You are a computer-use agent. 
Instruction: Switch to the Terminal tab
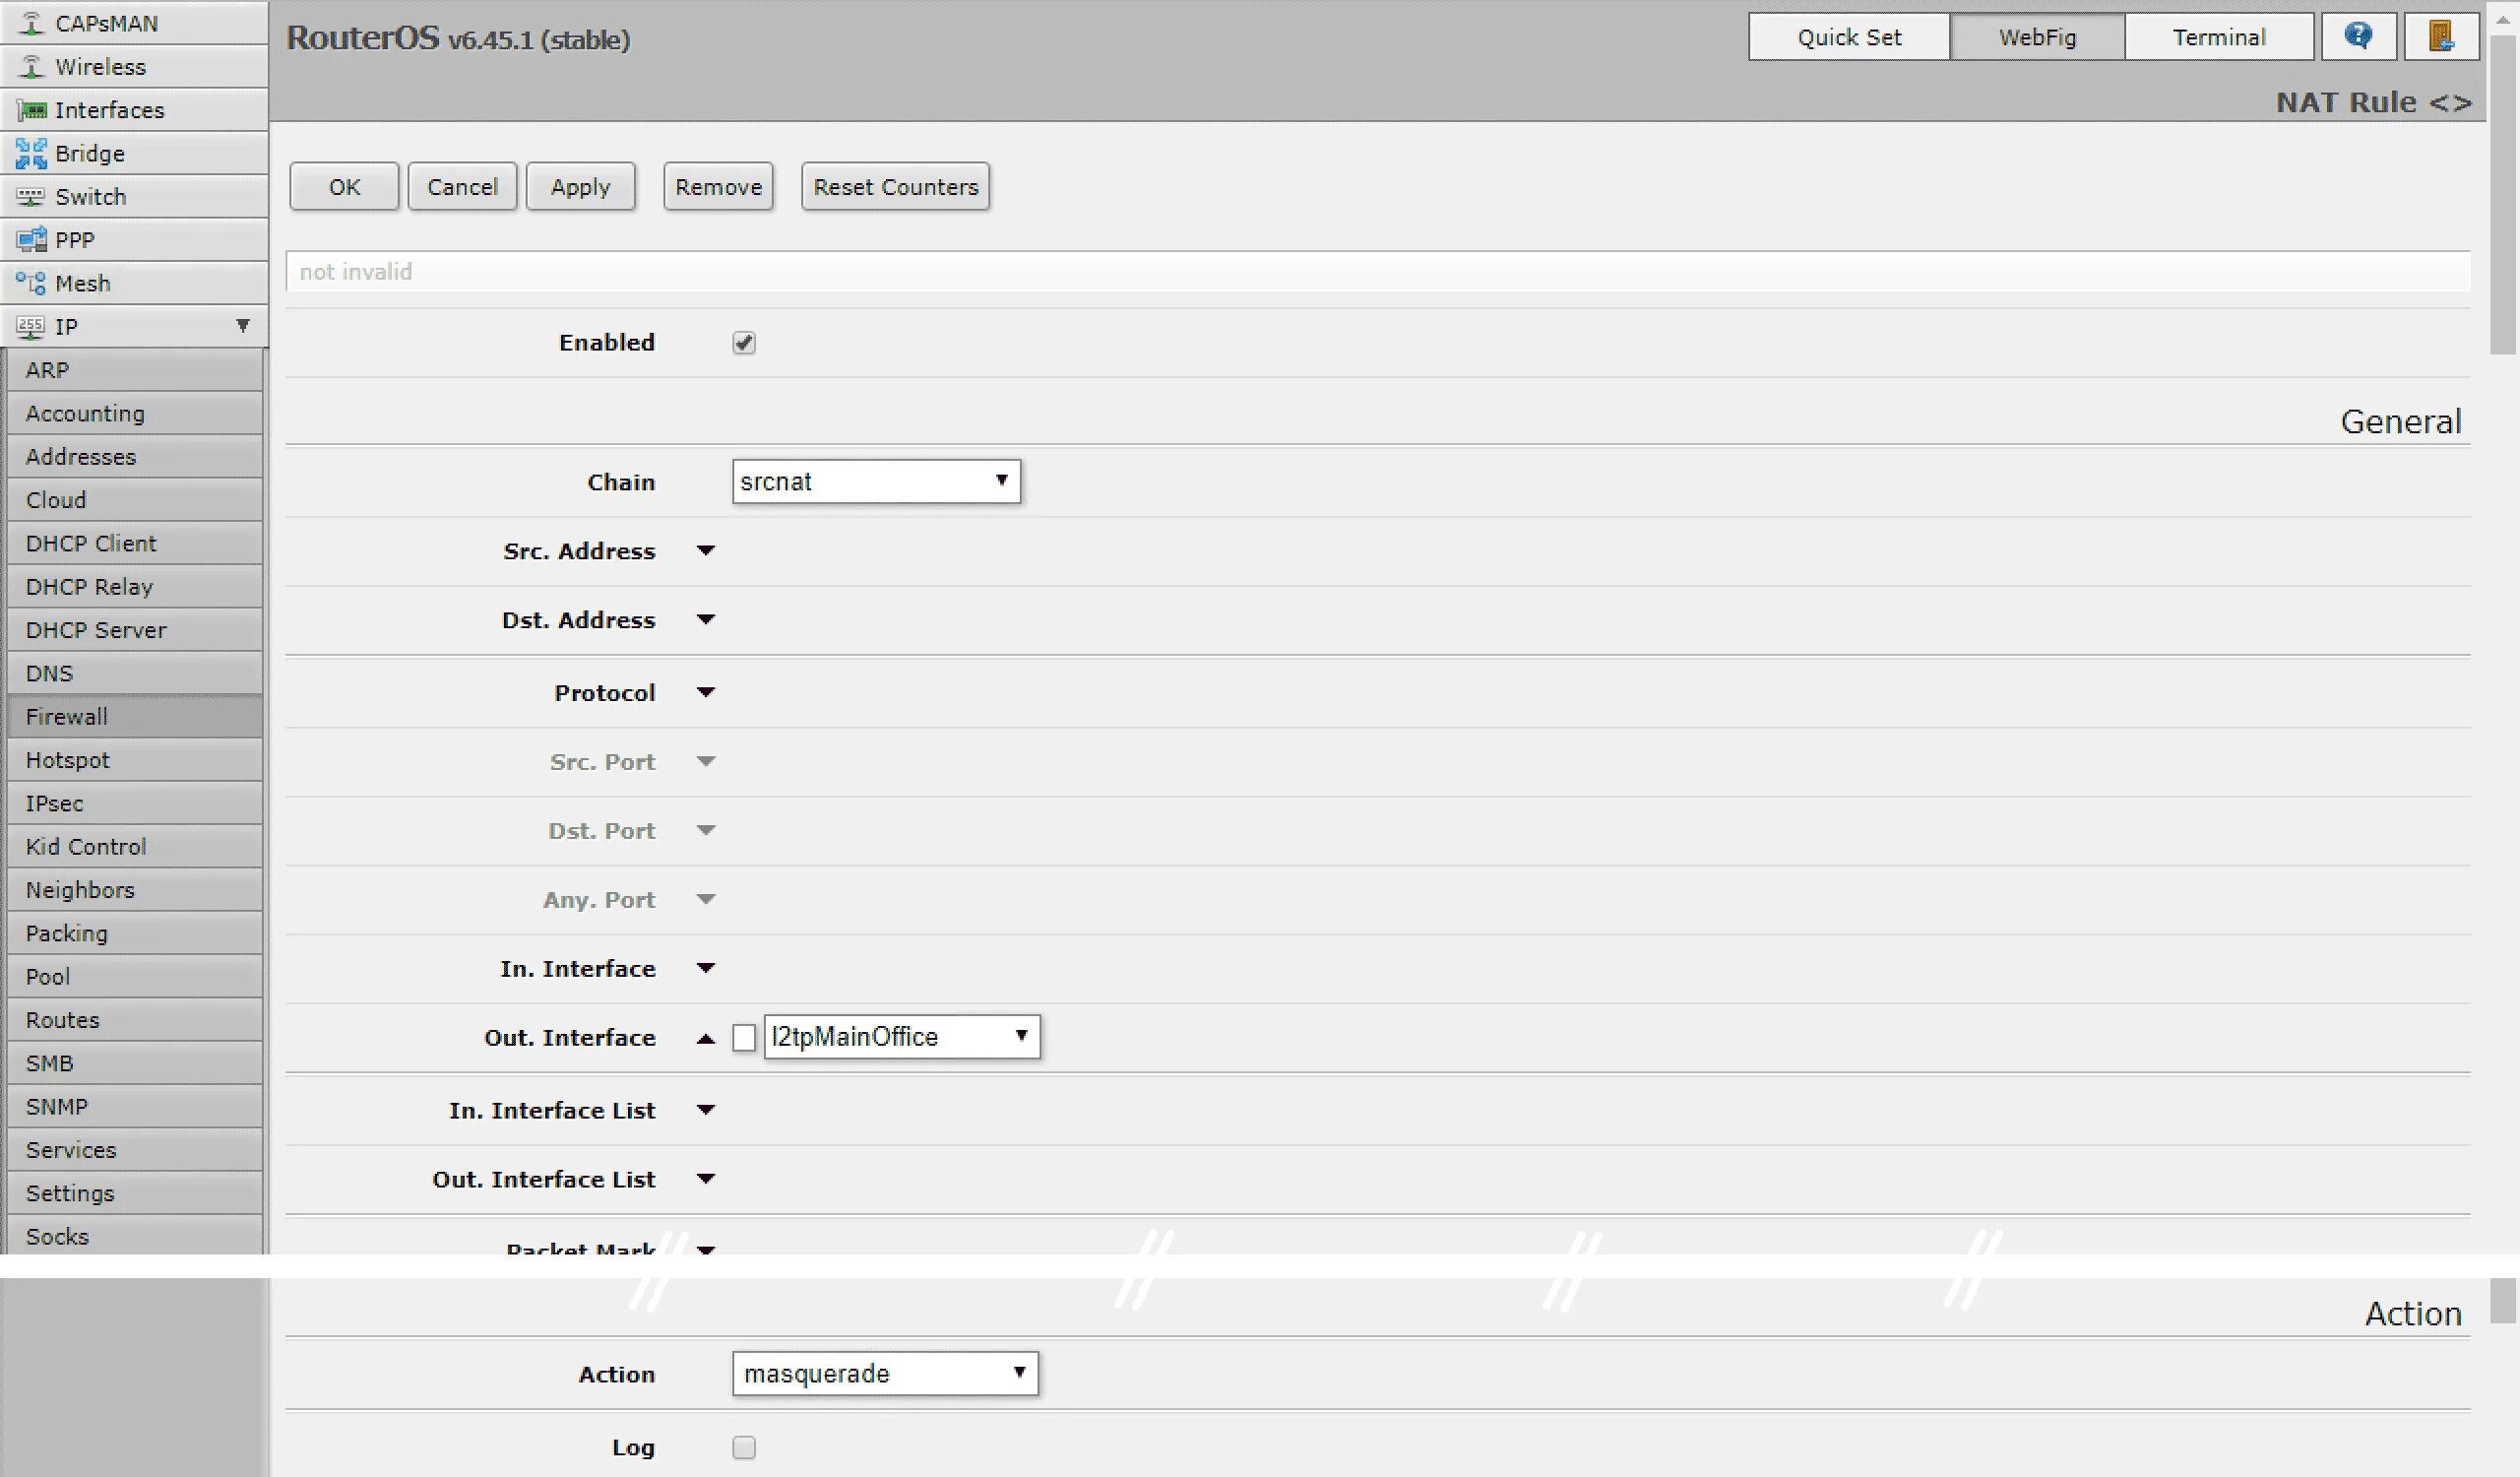[x=2218, y=37]
